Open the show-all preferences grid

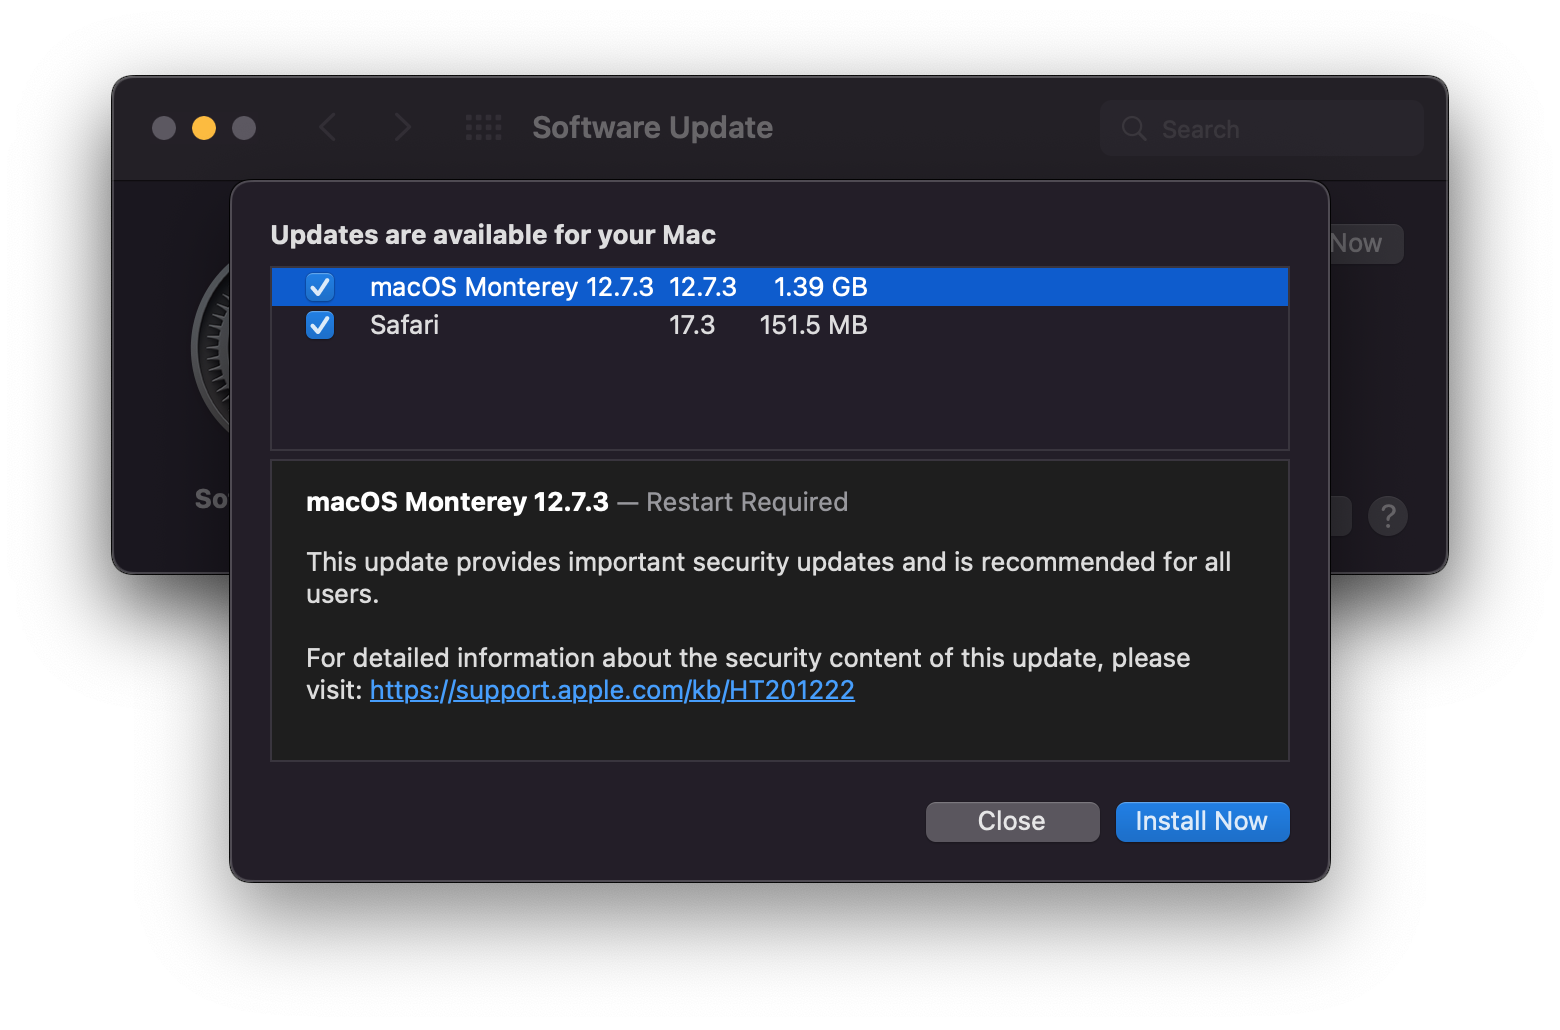pos(484,128)
